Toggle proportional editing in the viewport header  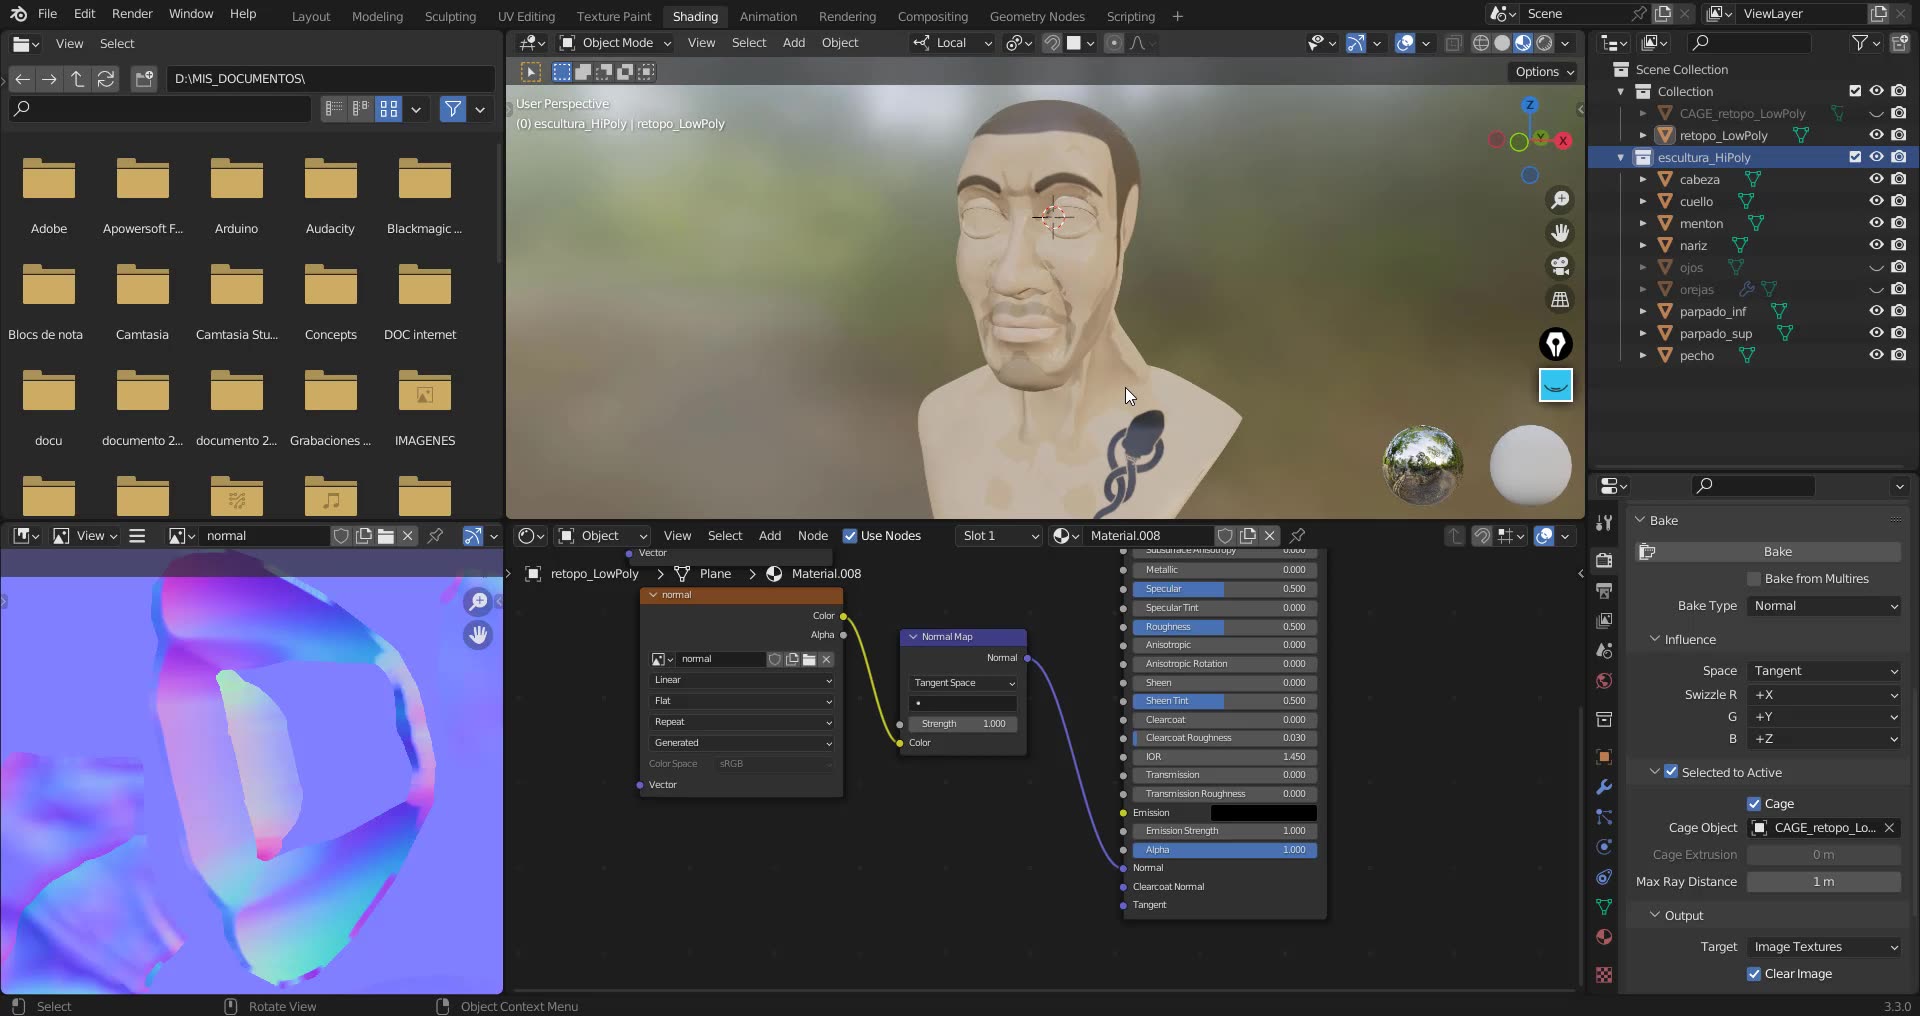[1114, 43]
